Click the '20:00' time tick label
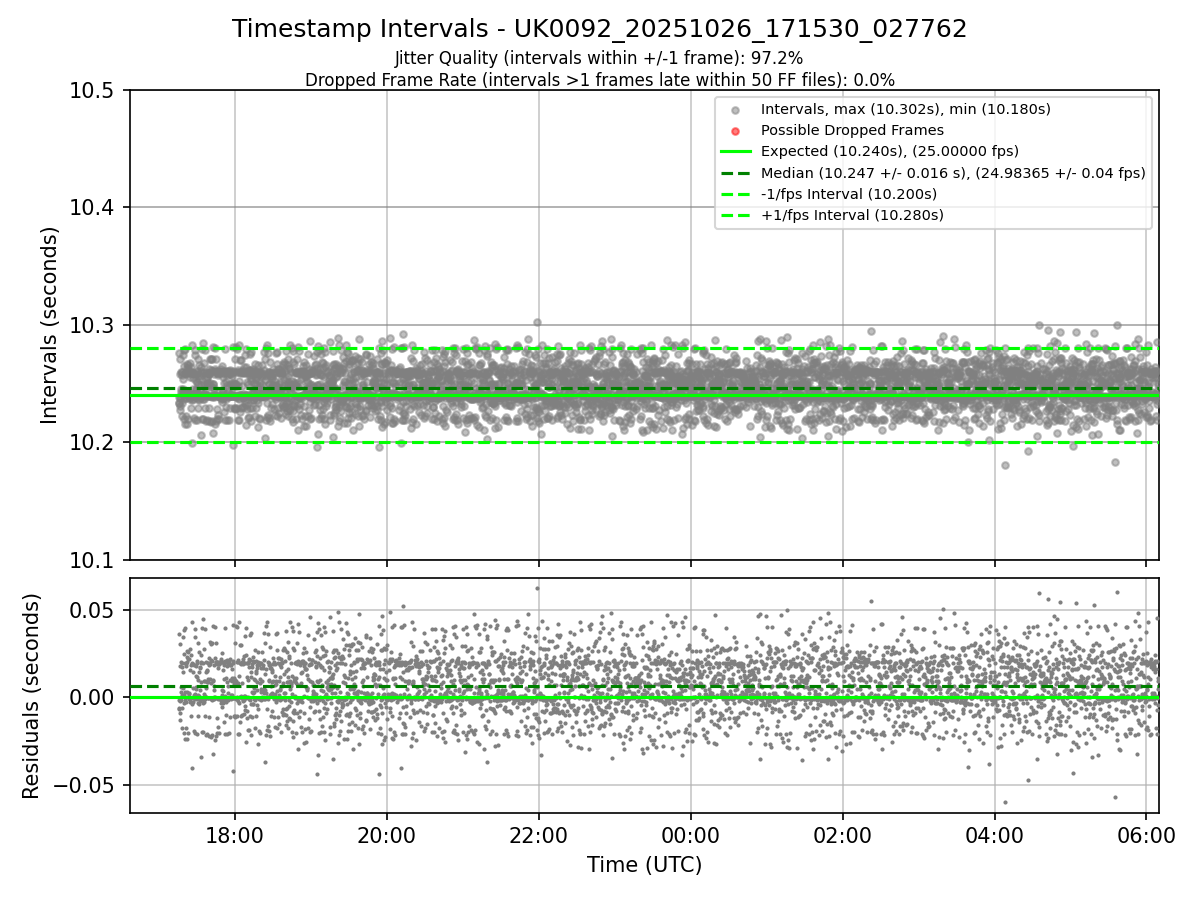 tap(387, 834)
